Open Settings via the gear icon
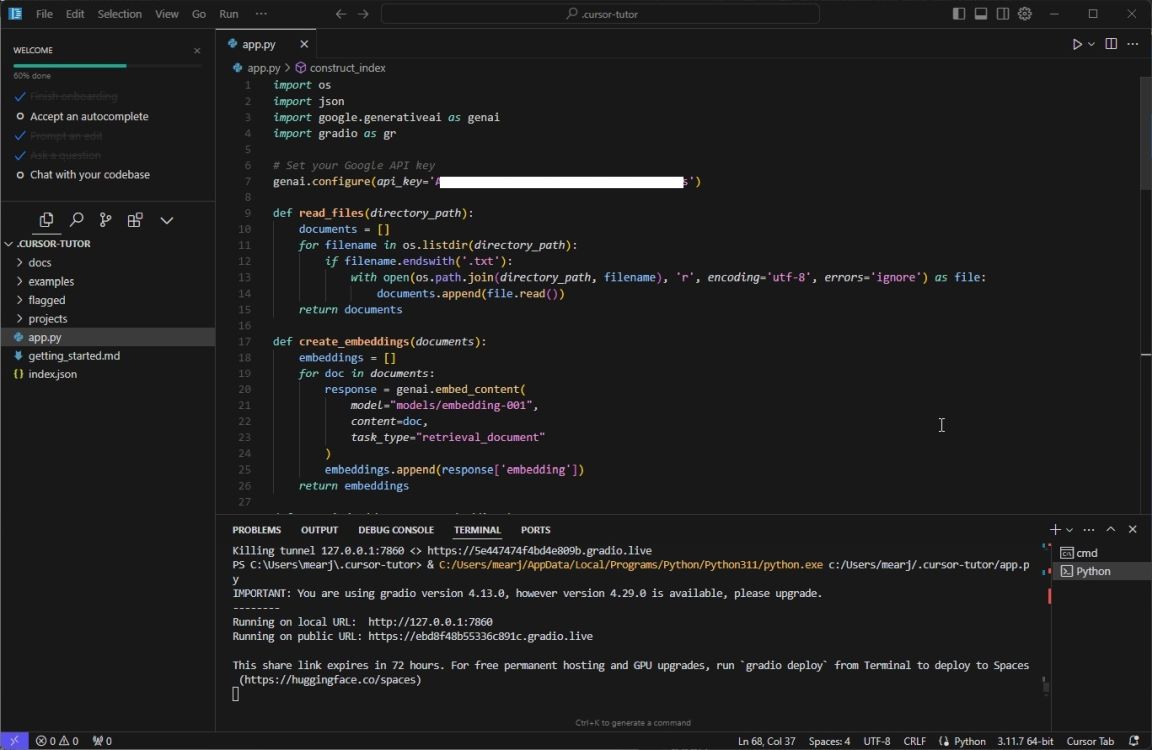1152x750 pixels. [1025, 14]
